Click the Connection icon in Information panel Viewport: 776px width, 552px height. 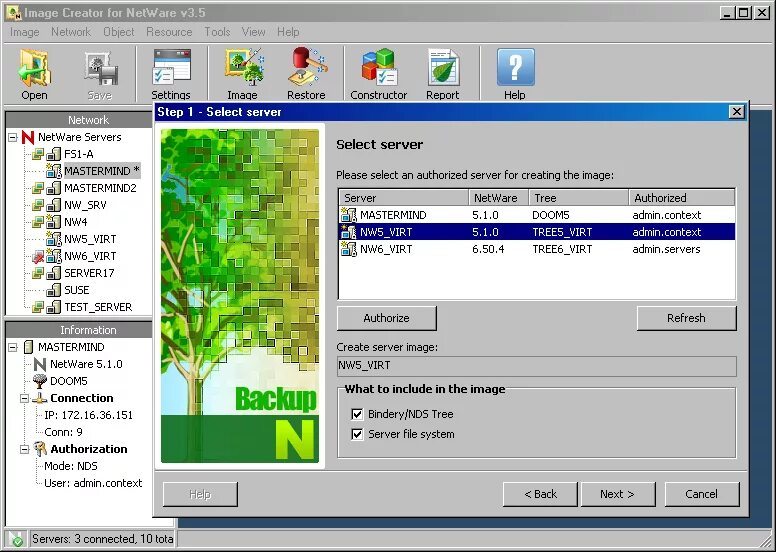tap(40, 398)
